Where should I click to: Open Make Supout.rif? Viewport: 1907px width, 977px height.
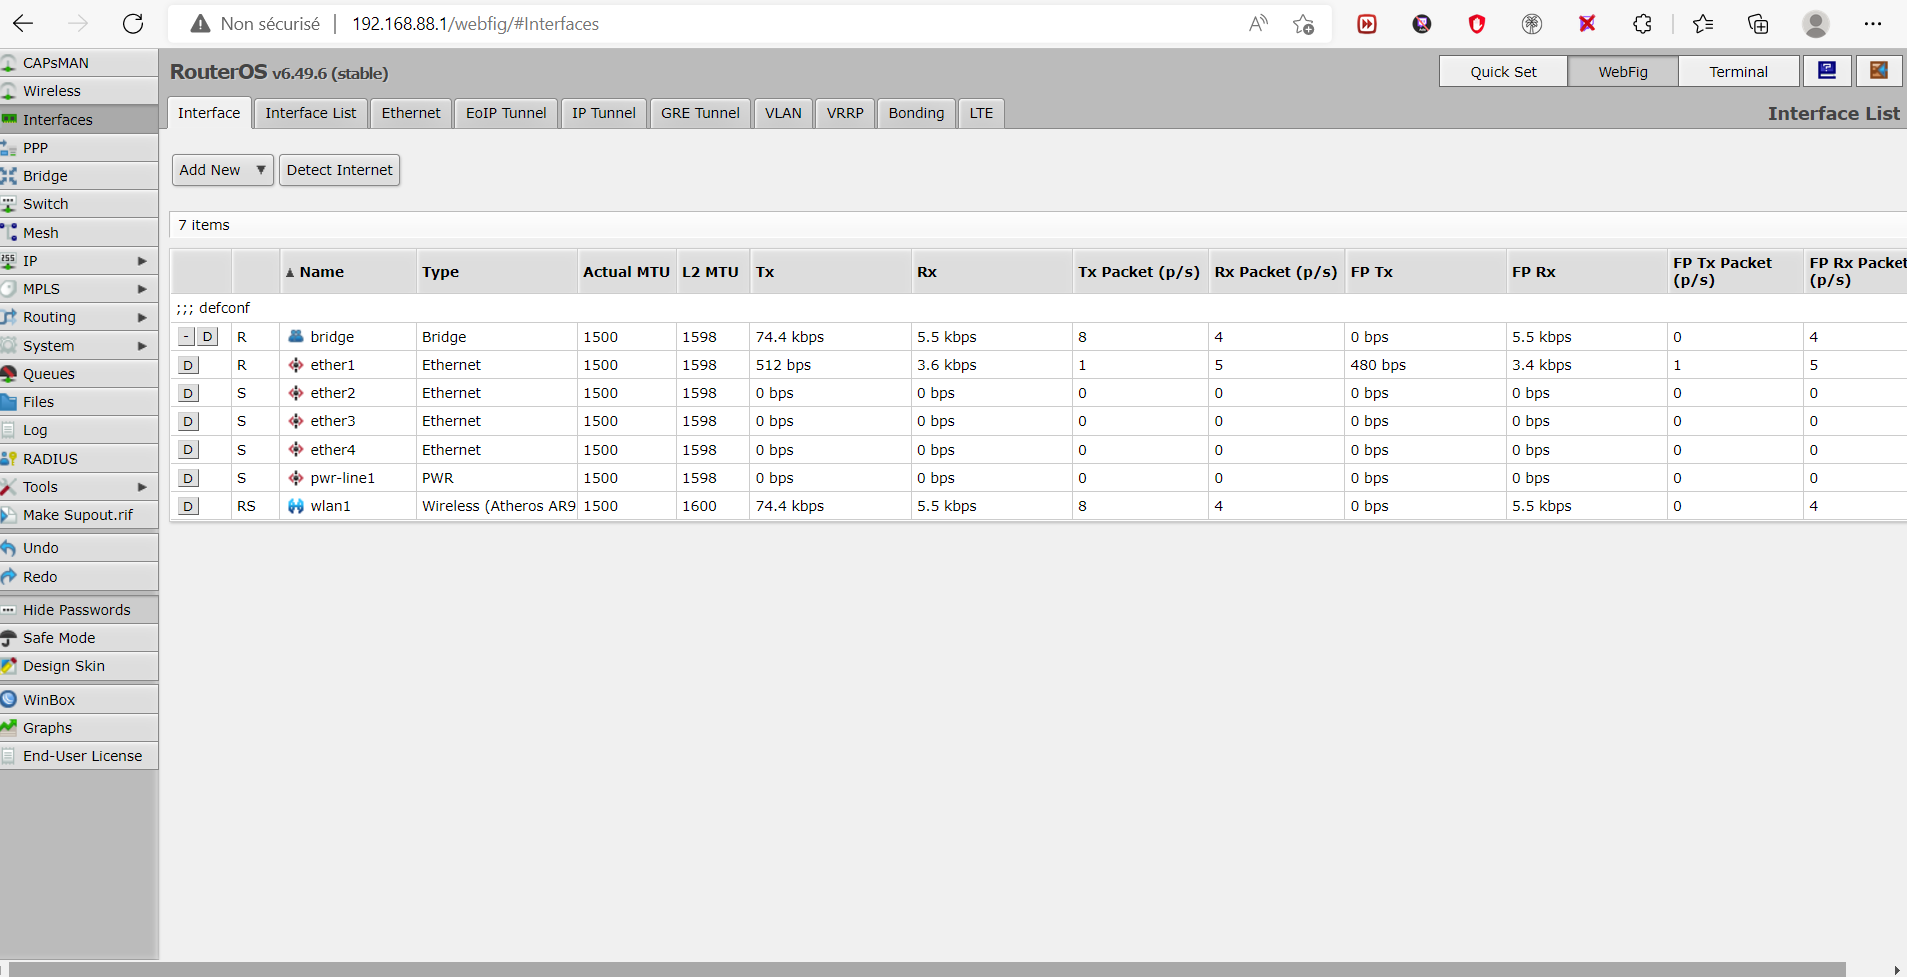pos(78,515)
